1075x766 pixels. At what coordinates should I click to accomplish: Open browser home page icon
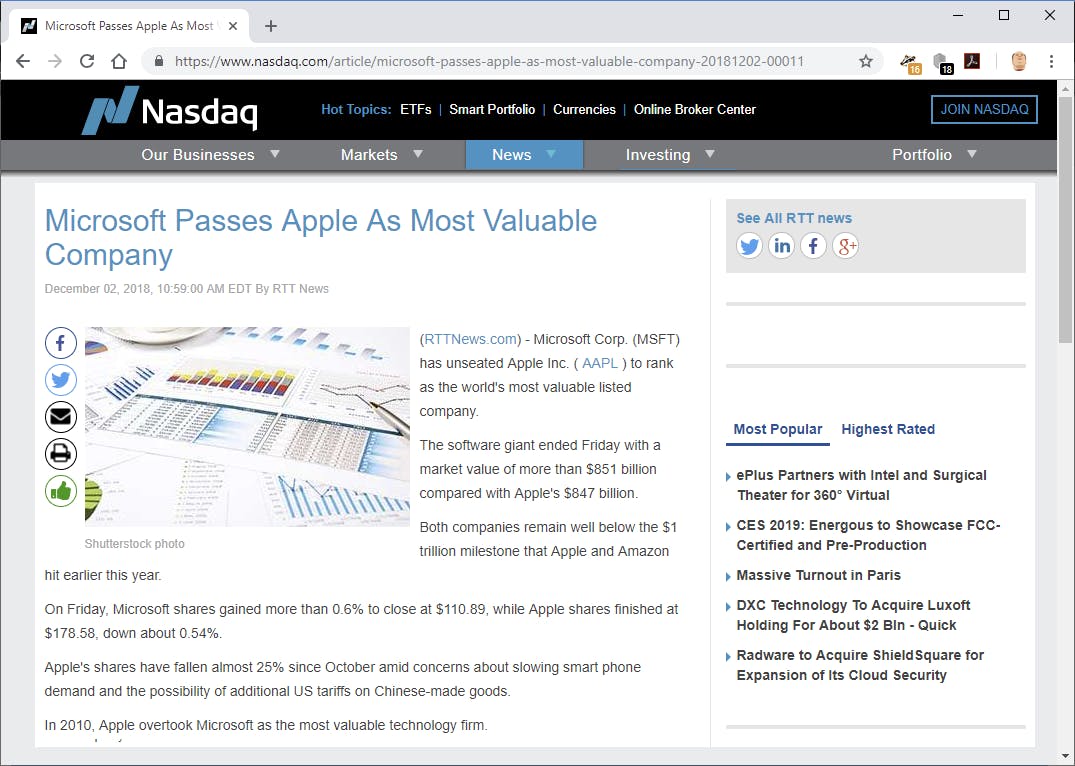(119, 61)
